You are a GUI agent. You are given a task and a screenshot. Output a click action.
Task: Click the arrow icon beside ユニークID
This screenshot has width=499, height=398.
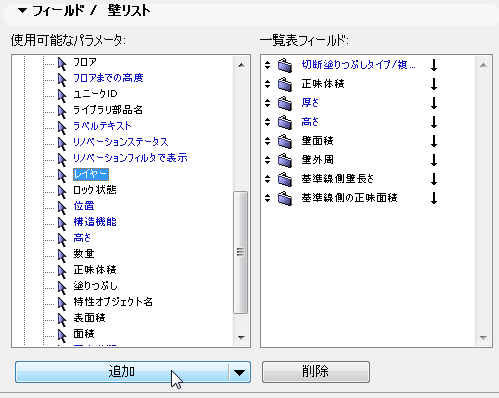coord(62,95)
